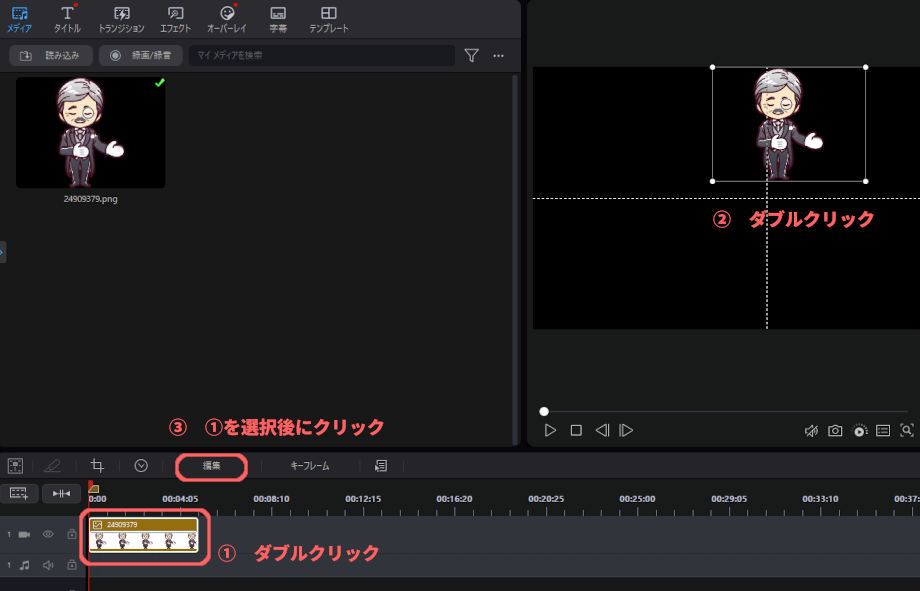This screenshot has height=591, width=920.
Task: Open the トランジション tab
Action: tap(121, 19)
